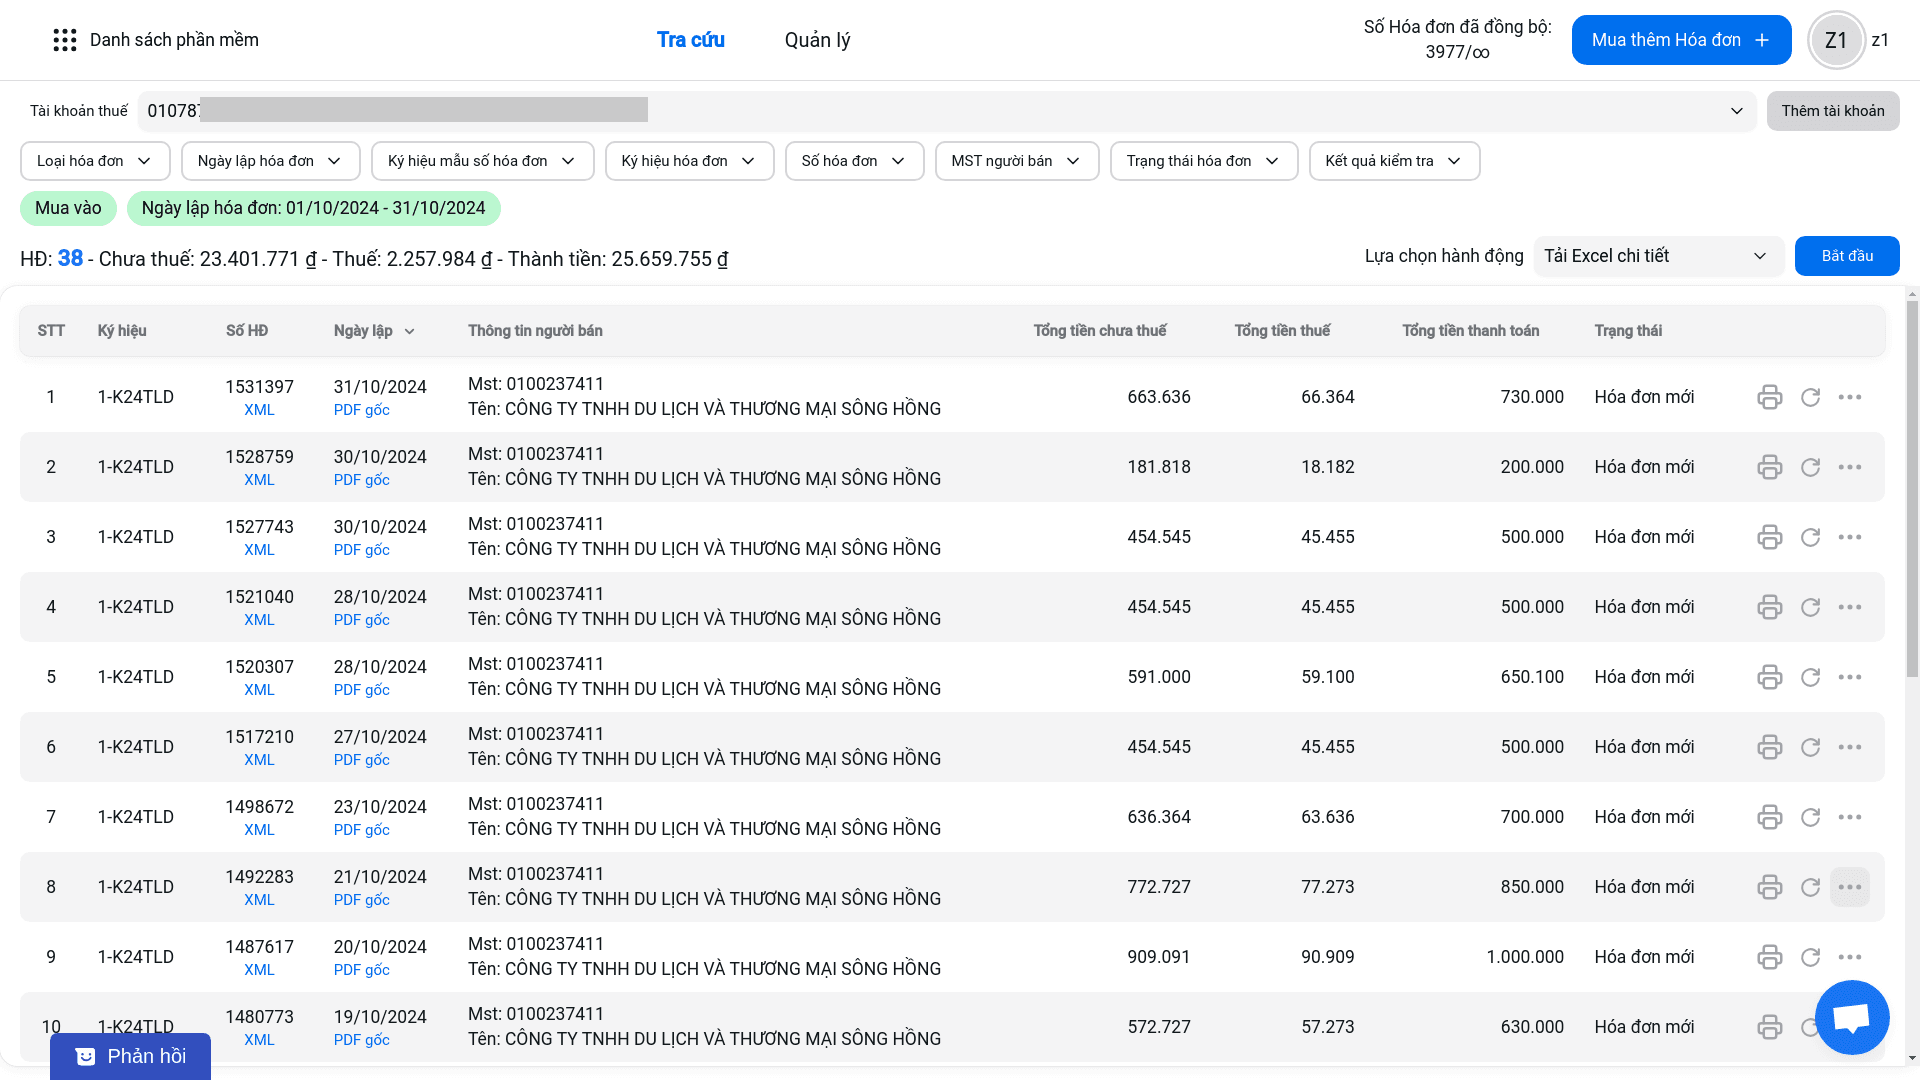Refresh invoice 1527743

coord(1810,537)
